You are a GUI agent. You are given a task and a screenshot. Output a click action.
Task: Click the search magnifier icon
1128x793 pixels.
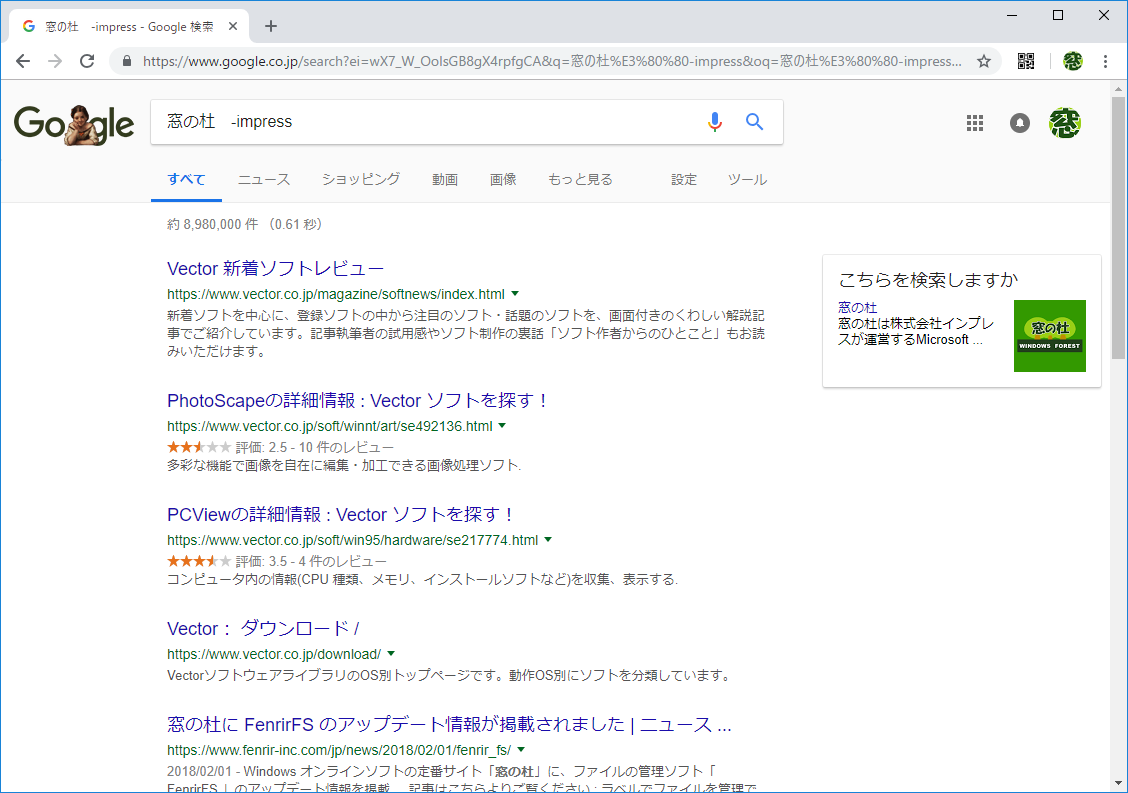(x=754, y=121)
